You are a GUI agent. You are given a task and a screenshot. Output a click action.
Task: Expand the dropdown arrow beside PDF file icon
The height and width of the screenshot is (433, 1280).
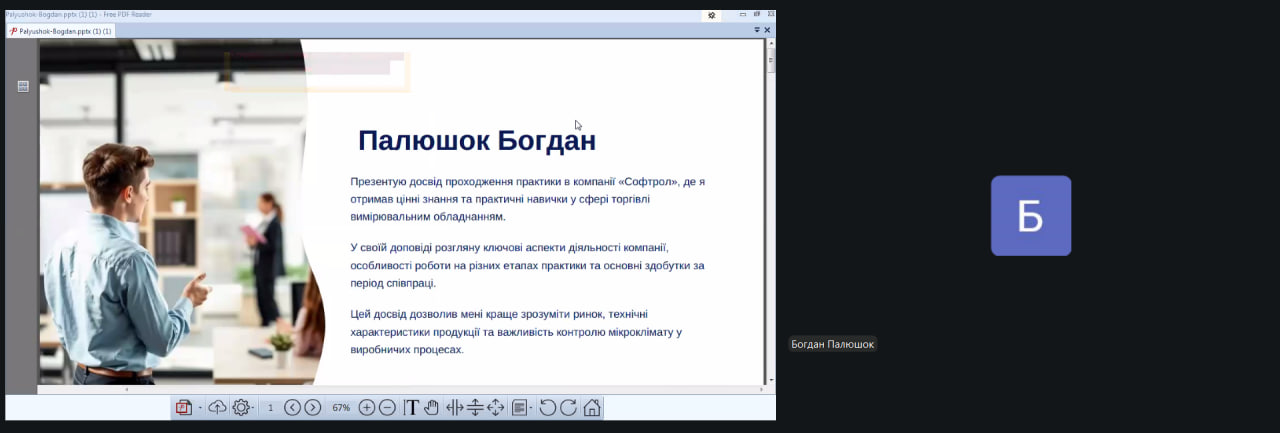200,408
